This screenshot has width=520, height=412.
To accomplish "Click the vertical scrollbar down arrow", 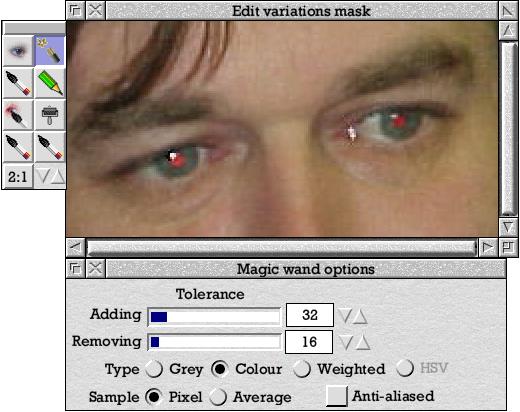I will pyautogui.click(x=508, y=227).
